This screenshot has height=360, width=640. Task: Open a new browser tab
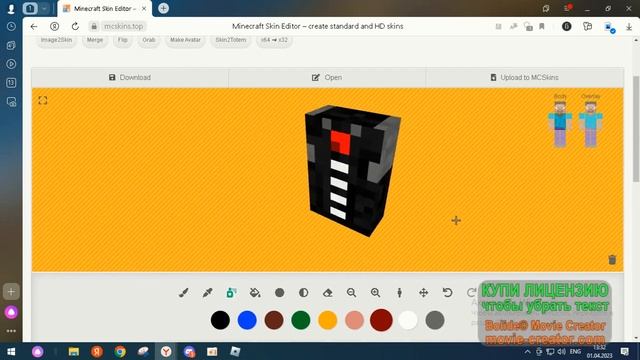point(163,8)
